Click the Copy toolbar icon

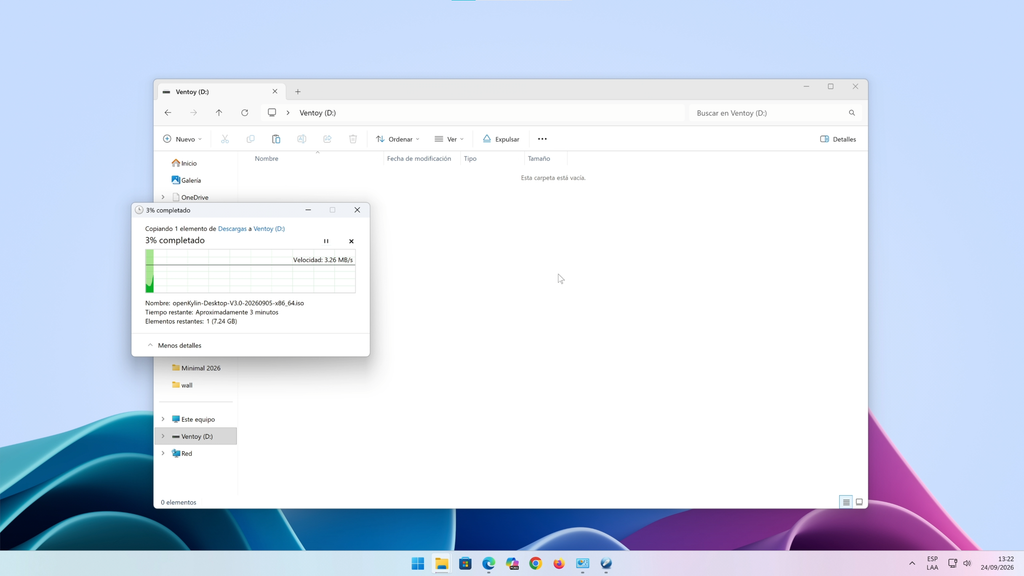(x=250, y=139)
